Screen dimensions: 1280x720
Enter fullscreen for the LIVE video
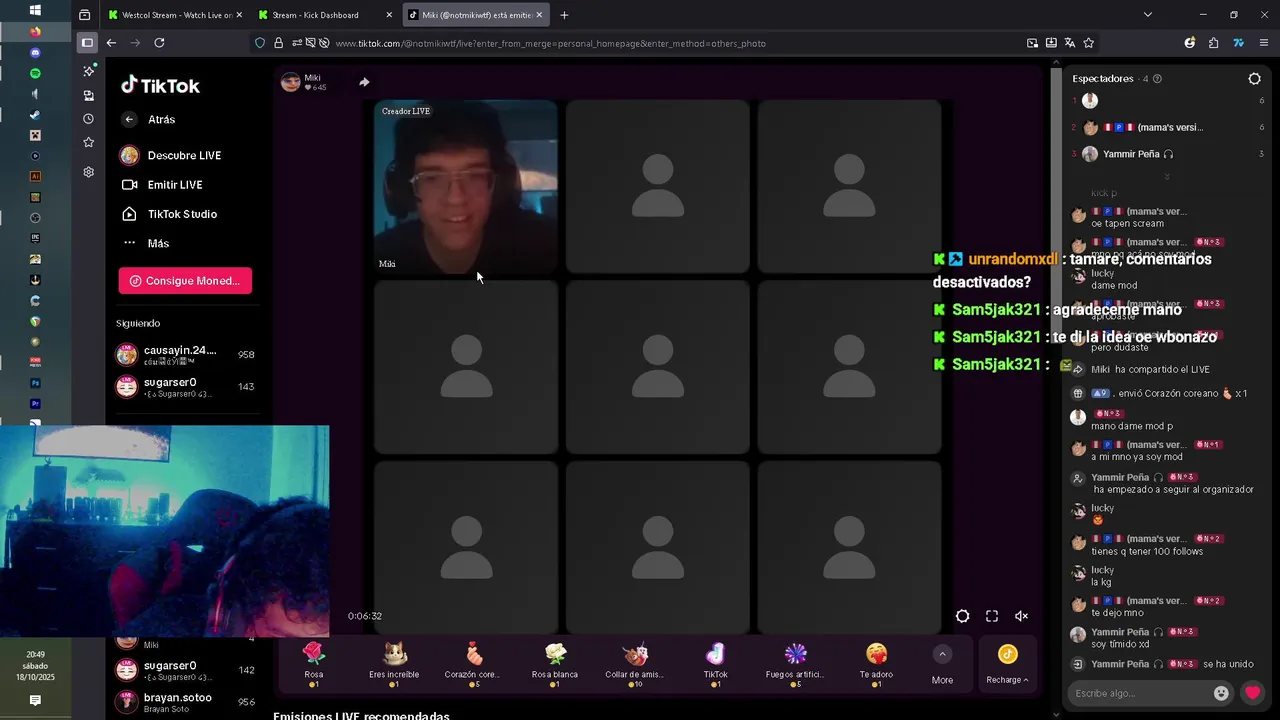992,616
